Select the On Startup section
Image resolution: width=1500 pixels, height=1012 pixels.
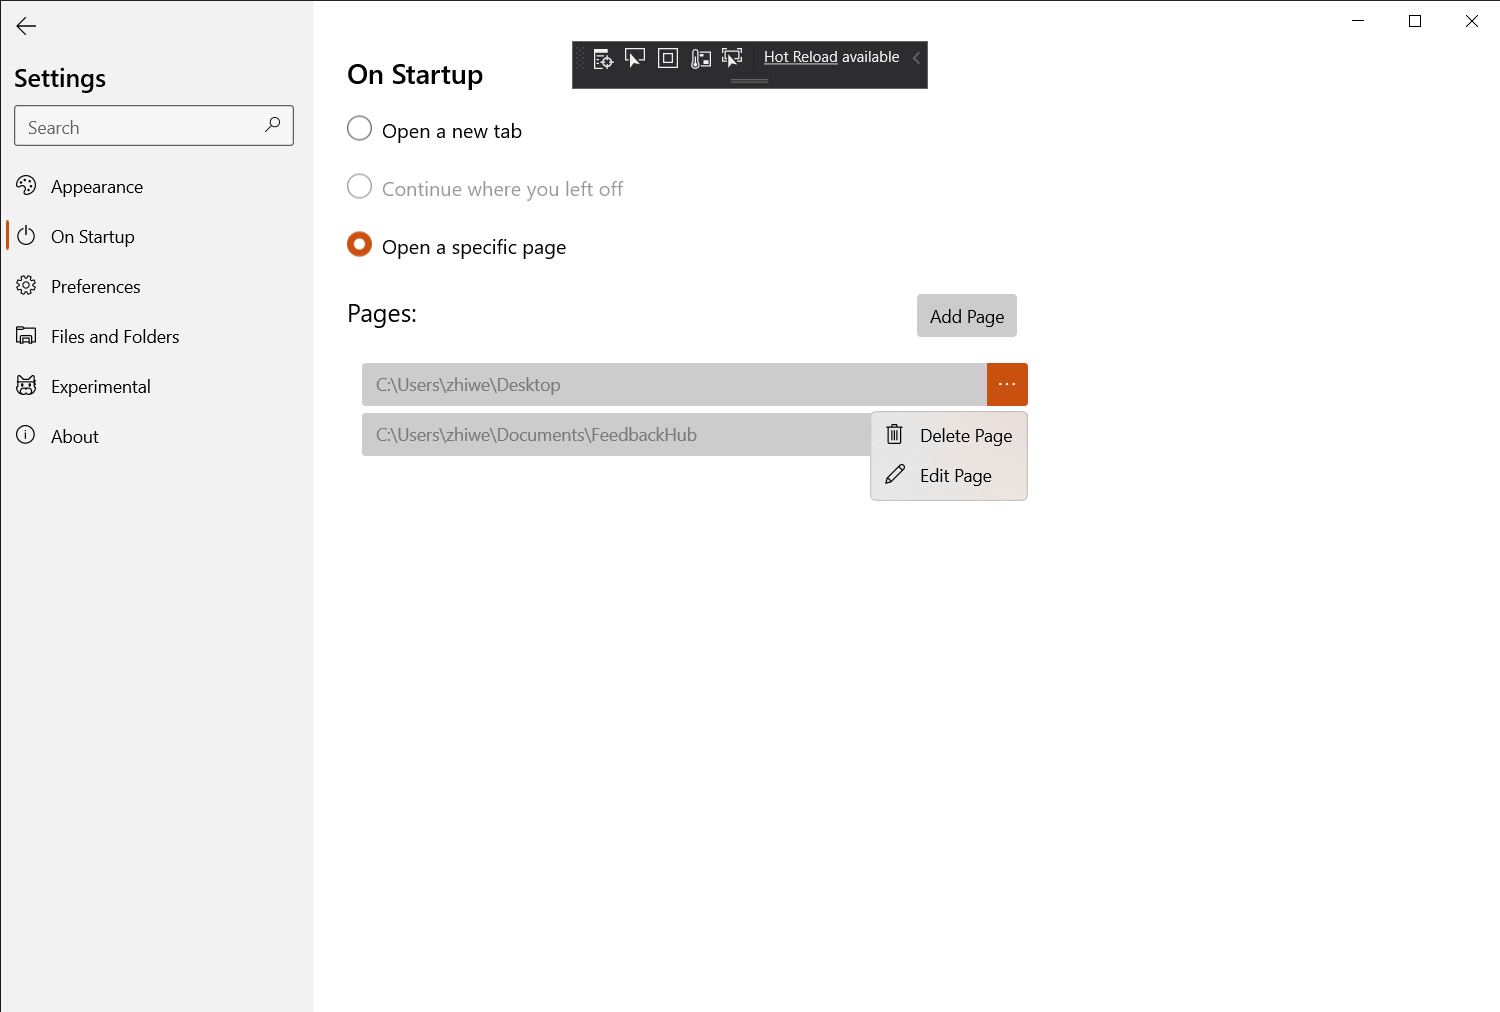(x=157, y=236)
